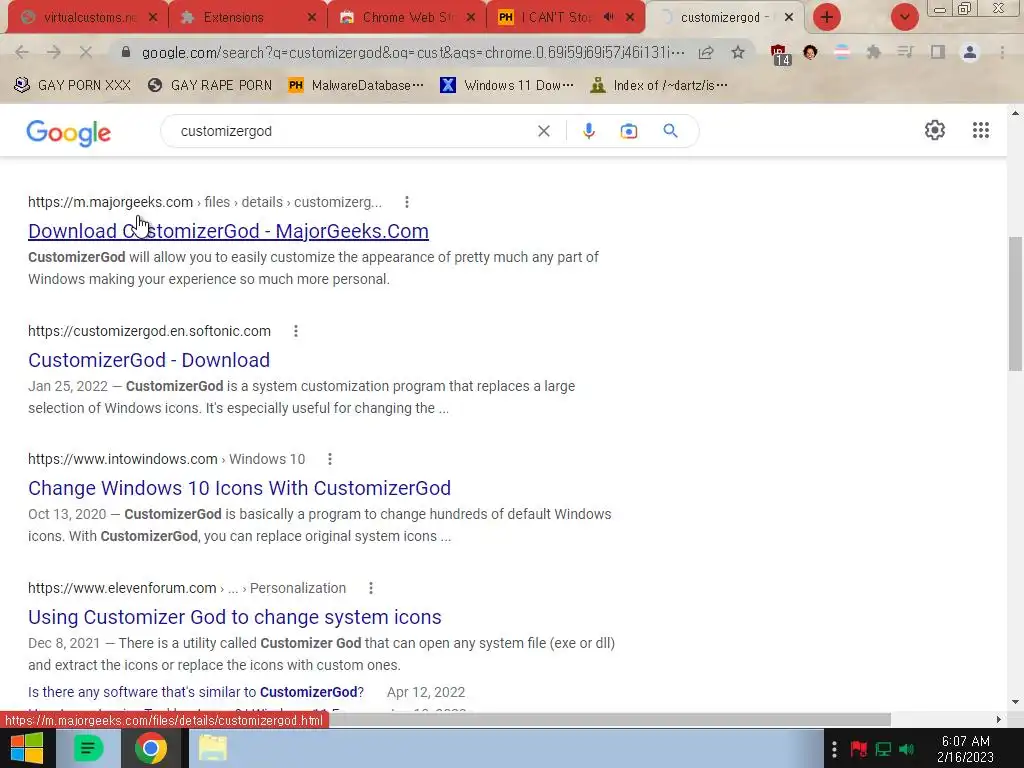The width and height of the screenshot is (1024, 768).
Task: Open the more options for the elevenforum result
Action: pos(371,588)
